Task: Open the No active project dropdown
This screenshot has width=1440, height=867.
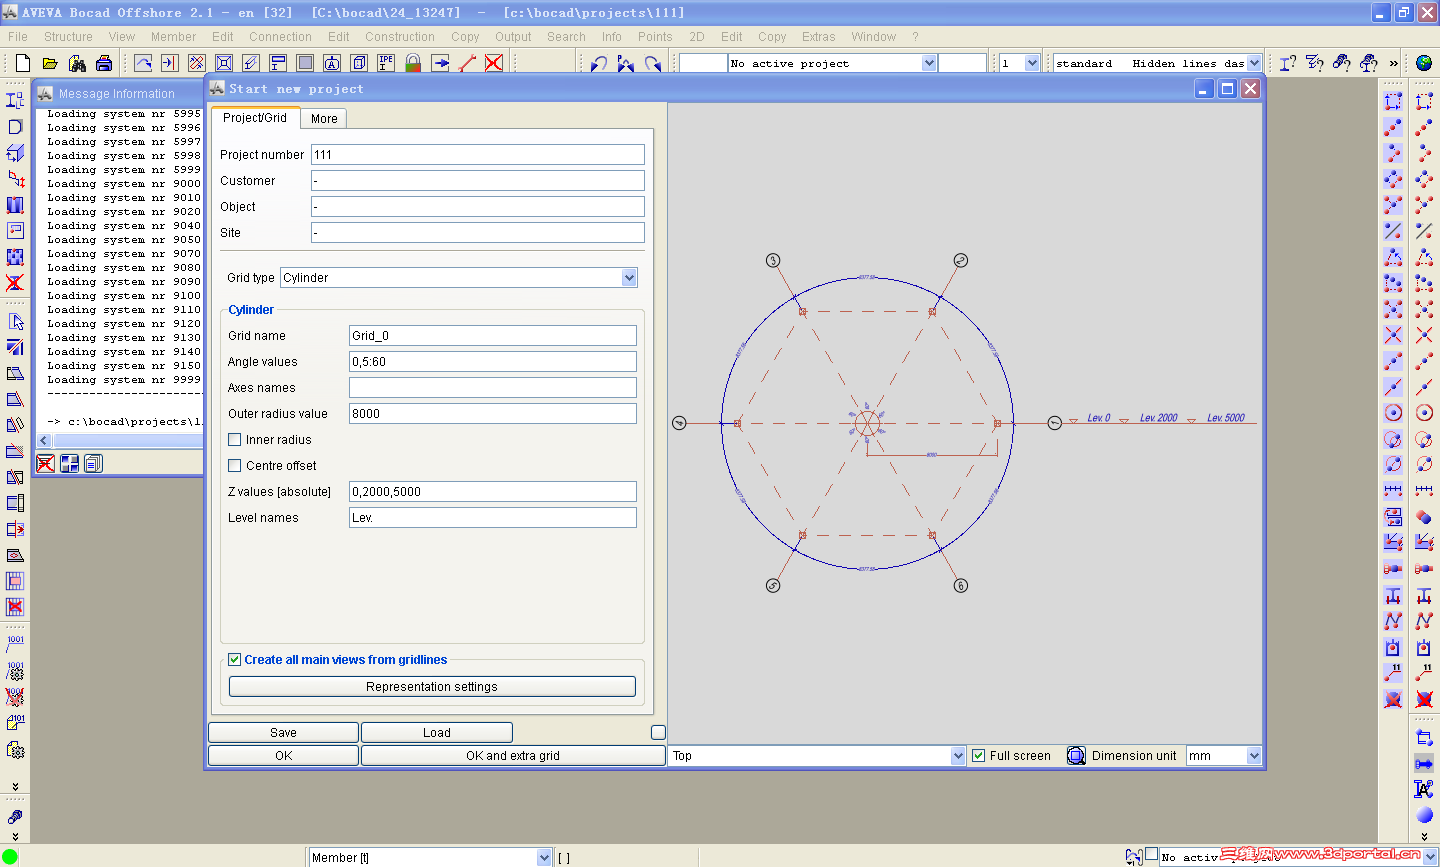Action: pos(929,63)
